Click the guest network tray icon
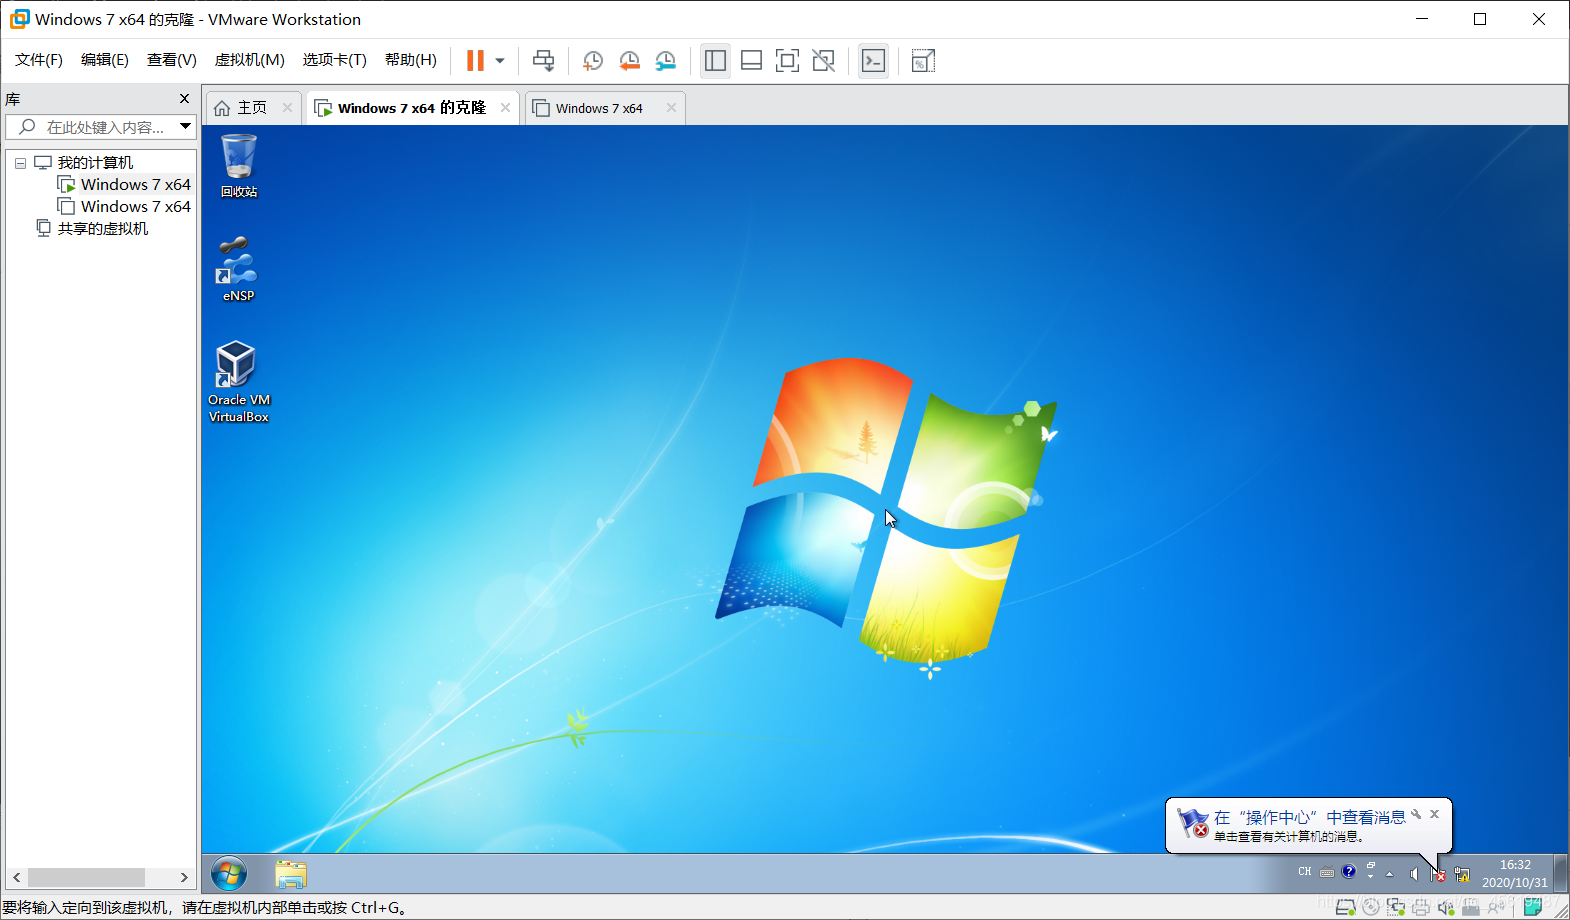The image size is (1570, 920). (1462, 874)
